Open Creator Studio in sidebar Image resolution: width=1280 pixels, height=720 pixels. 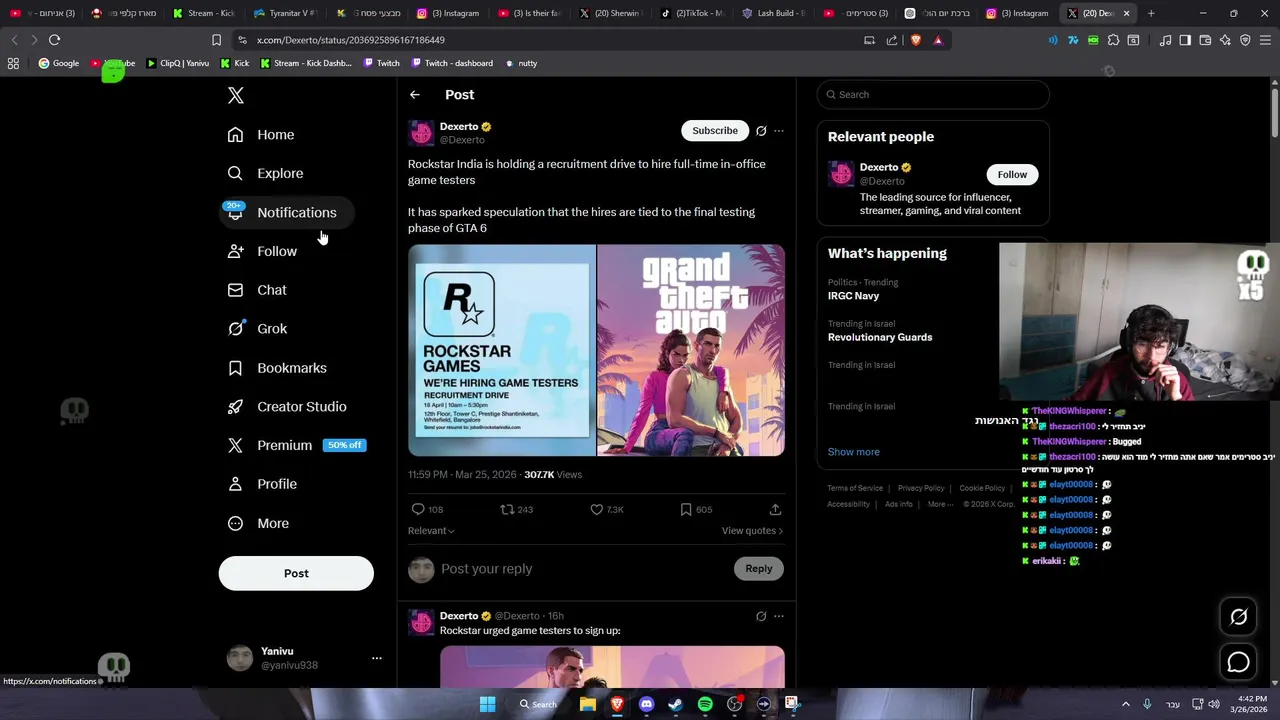click(287, 407)
